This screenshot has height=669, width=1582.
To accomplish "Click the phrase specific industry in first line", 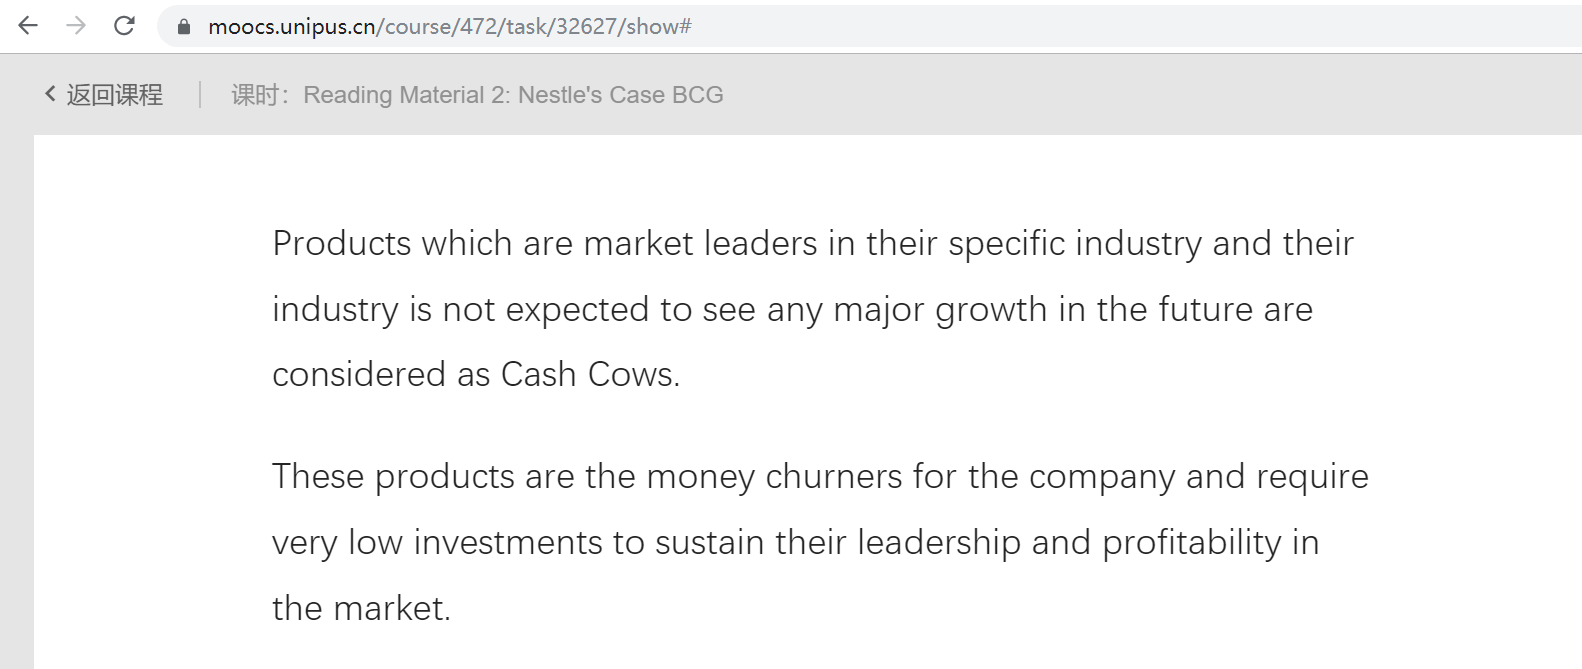I will [x=1075, y=244].
